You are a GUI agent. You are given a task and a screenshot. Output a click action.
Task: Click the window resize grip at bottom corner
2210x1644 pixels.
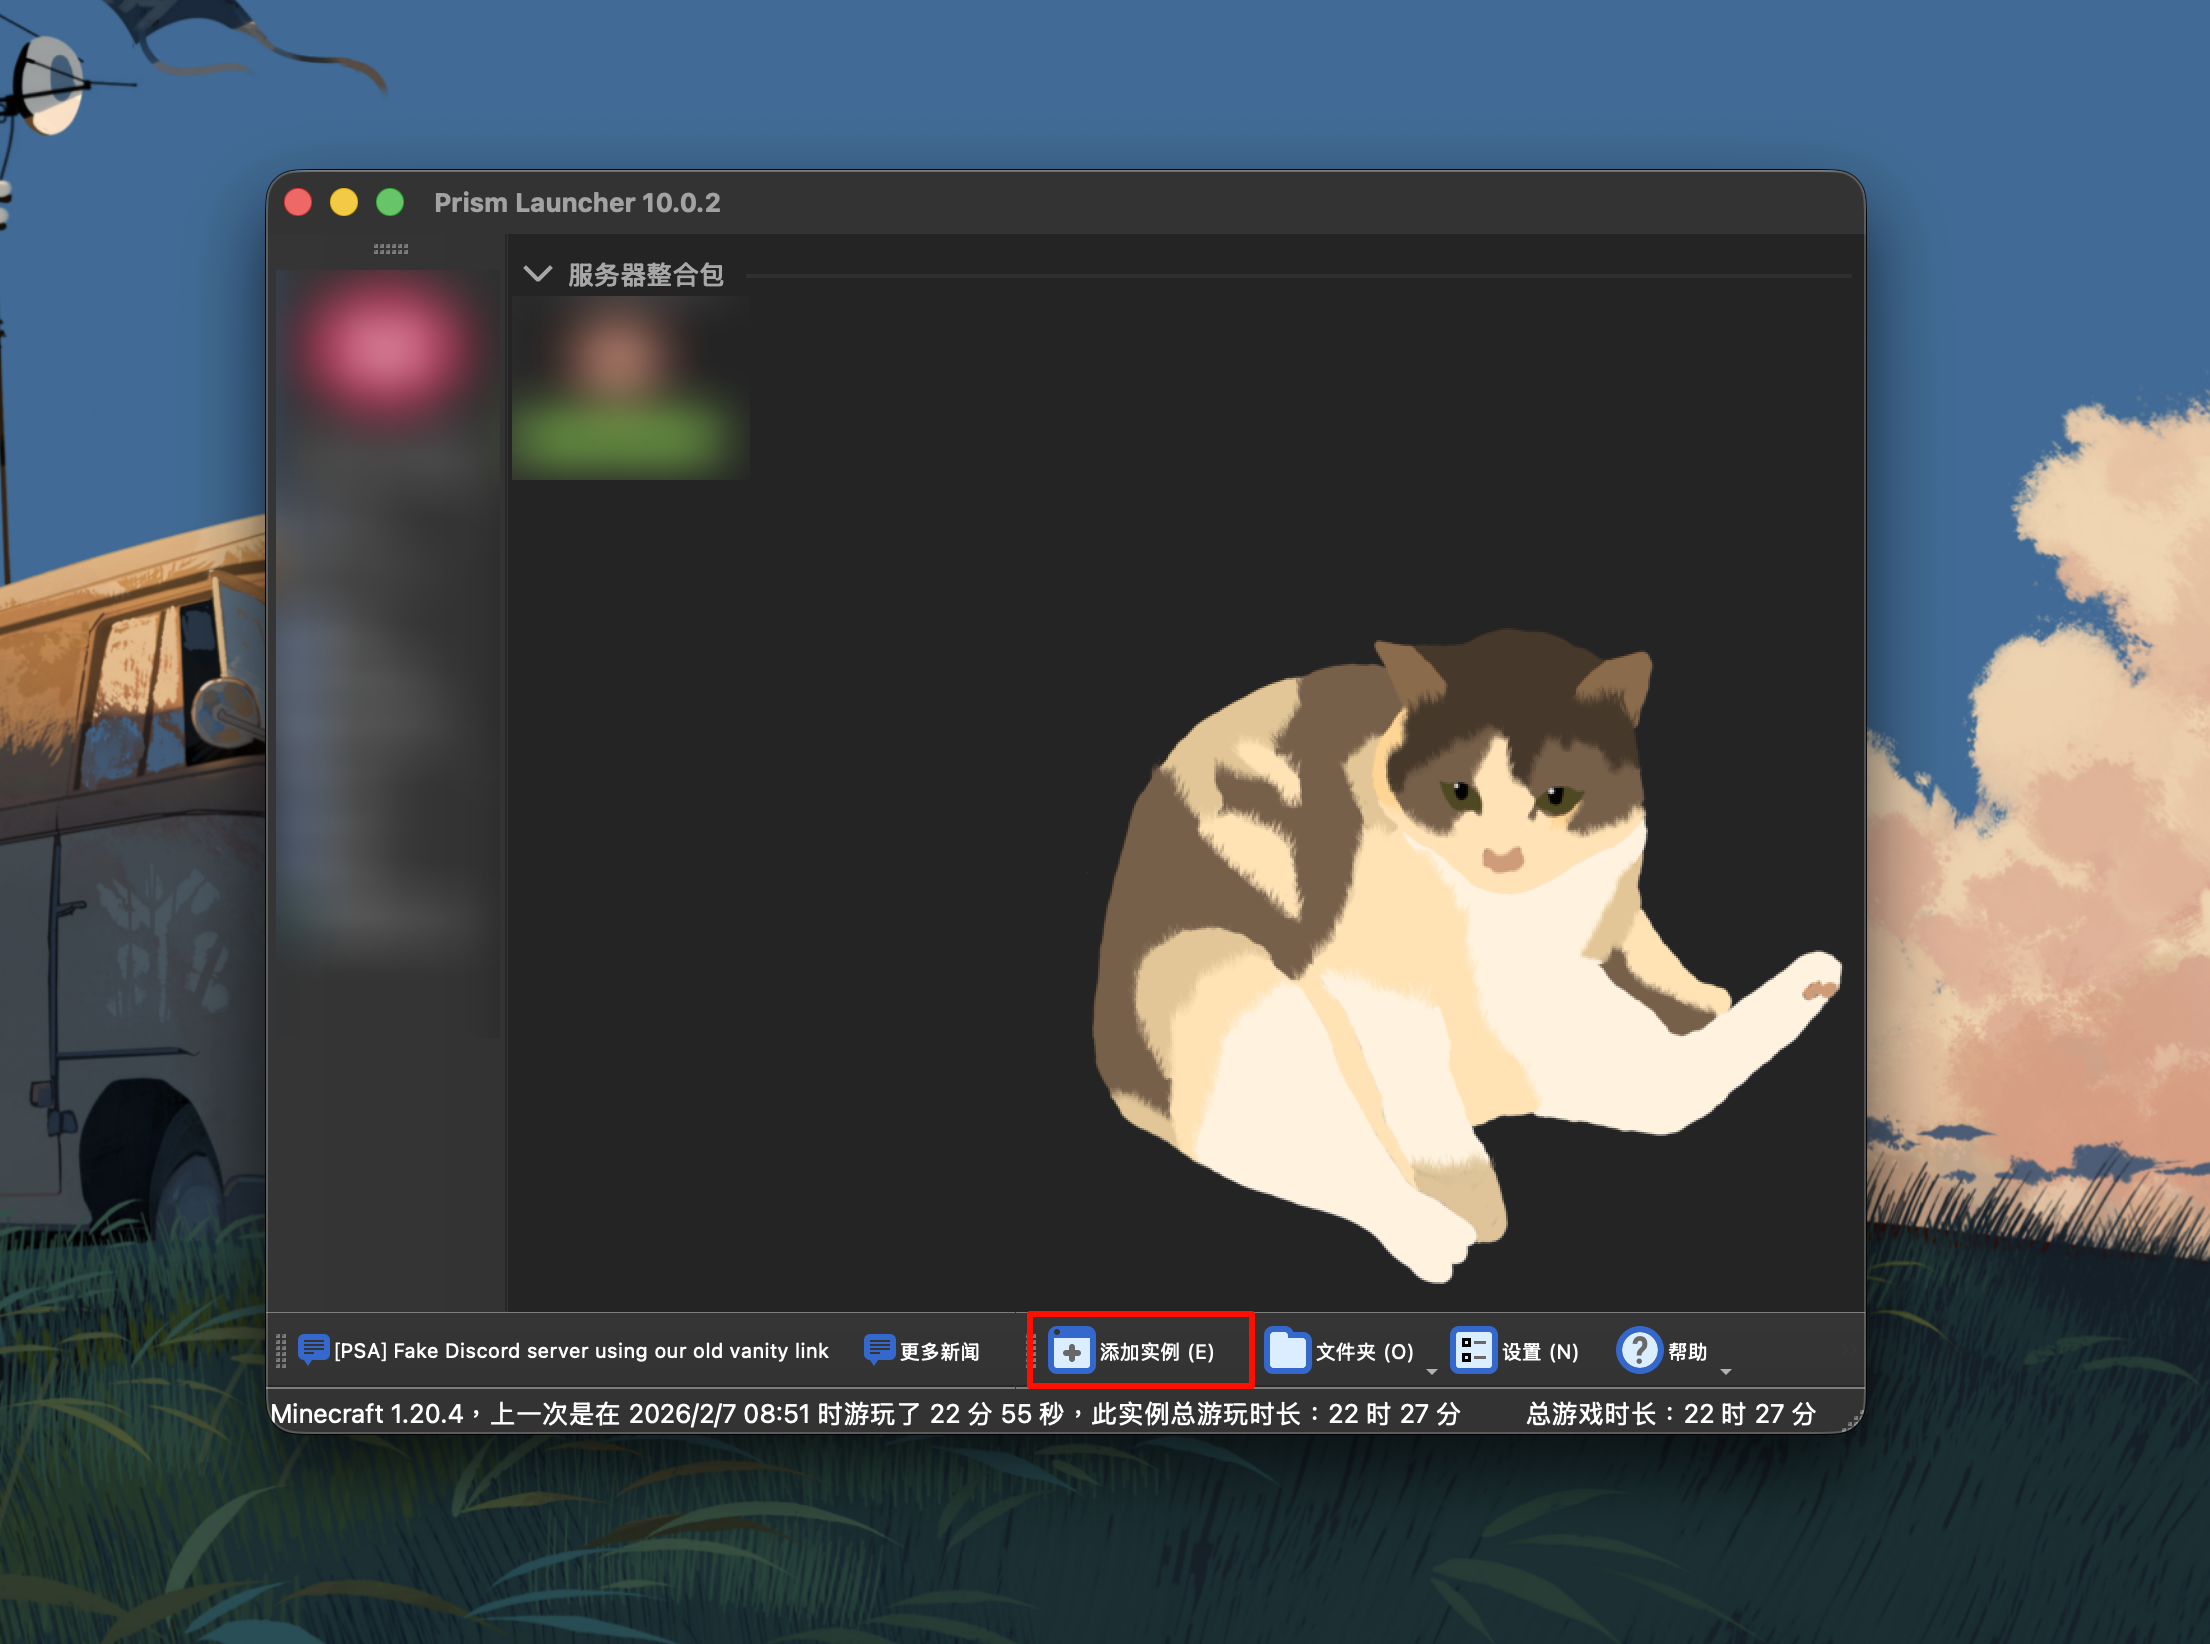[x=1853, y=1421]
